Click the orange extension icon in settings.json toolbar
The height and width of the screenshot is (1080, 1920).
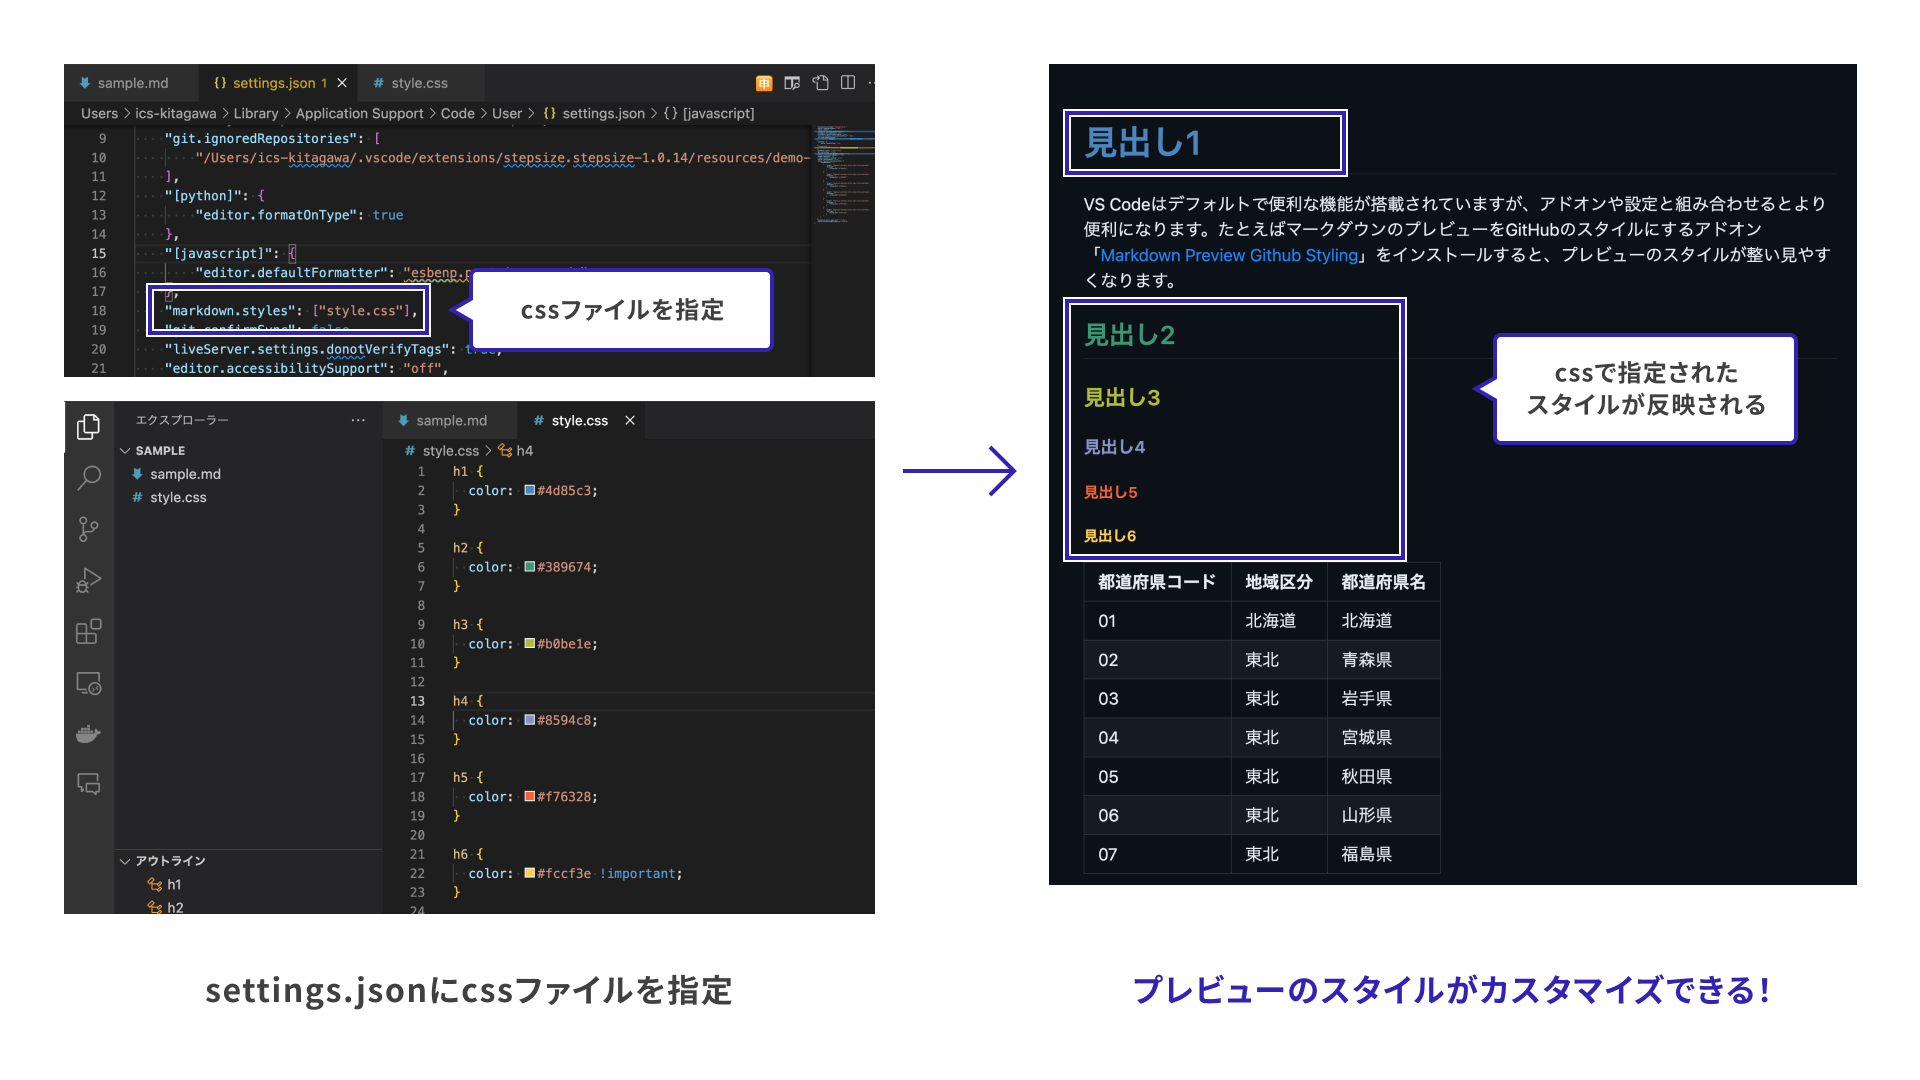point(764,83)
